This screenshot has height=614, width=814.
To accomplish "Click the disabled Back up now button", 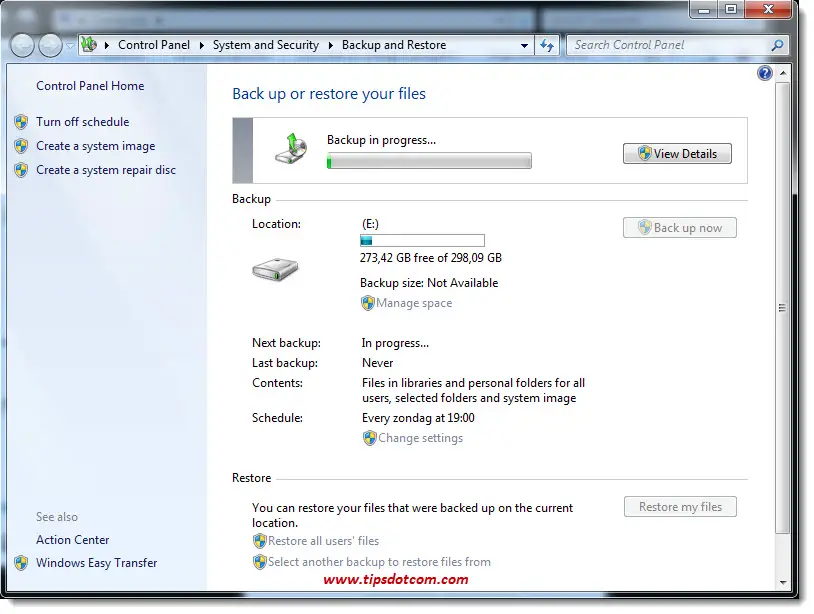I will (680, 227).
